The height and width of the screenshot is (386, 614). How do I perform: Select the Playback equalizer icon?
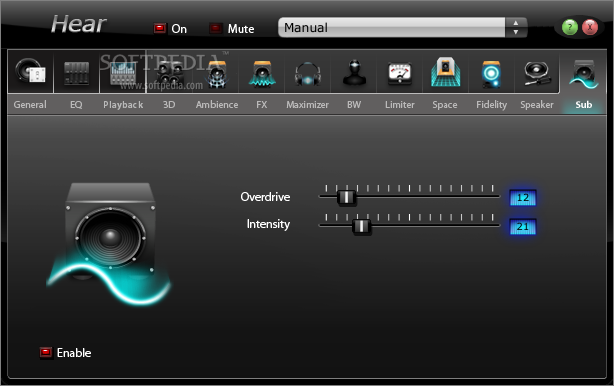[x=123, y=73]
